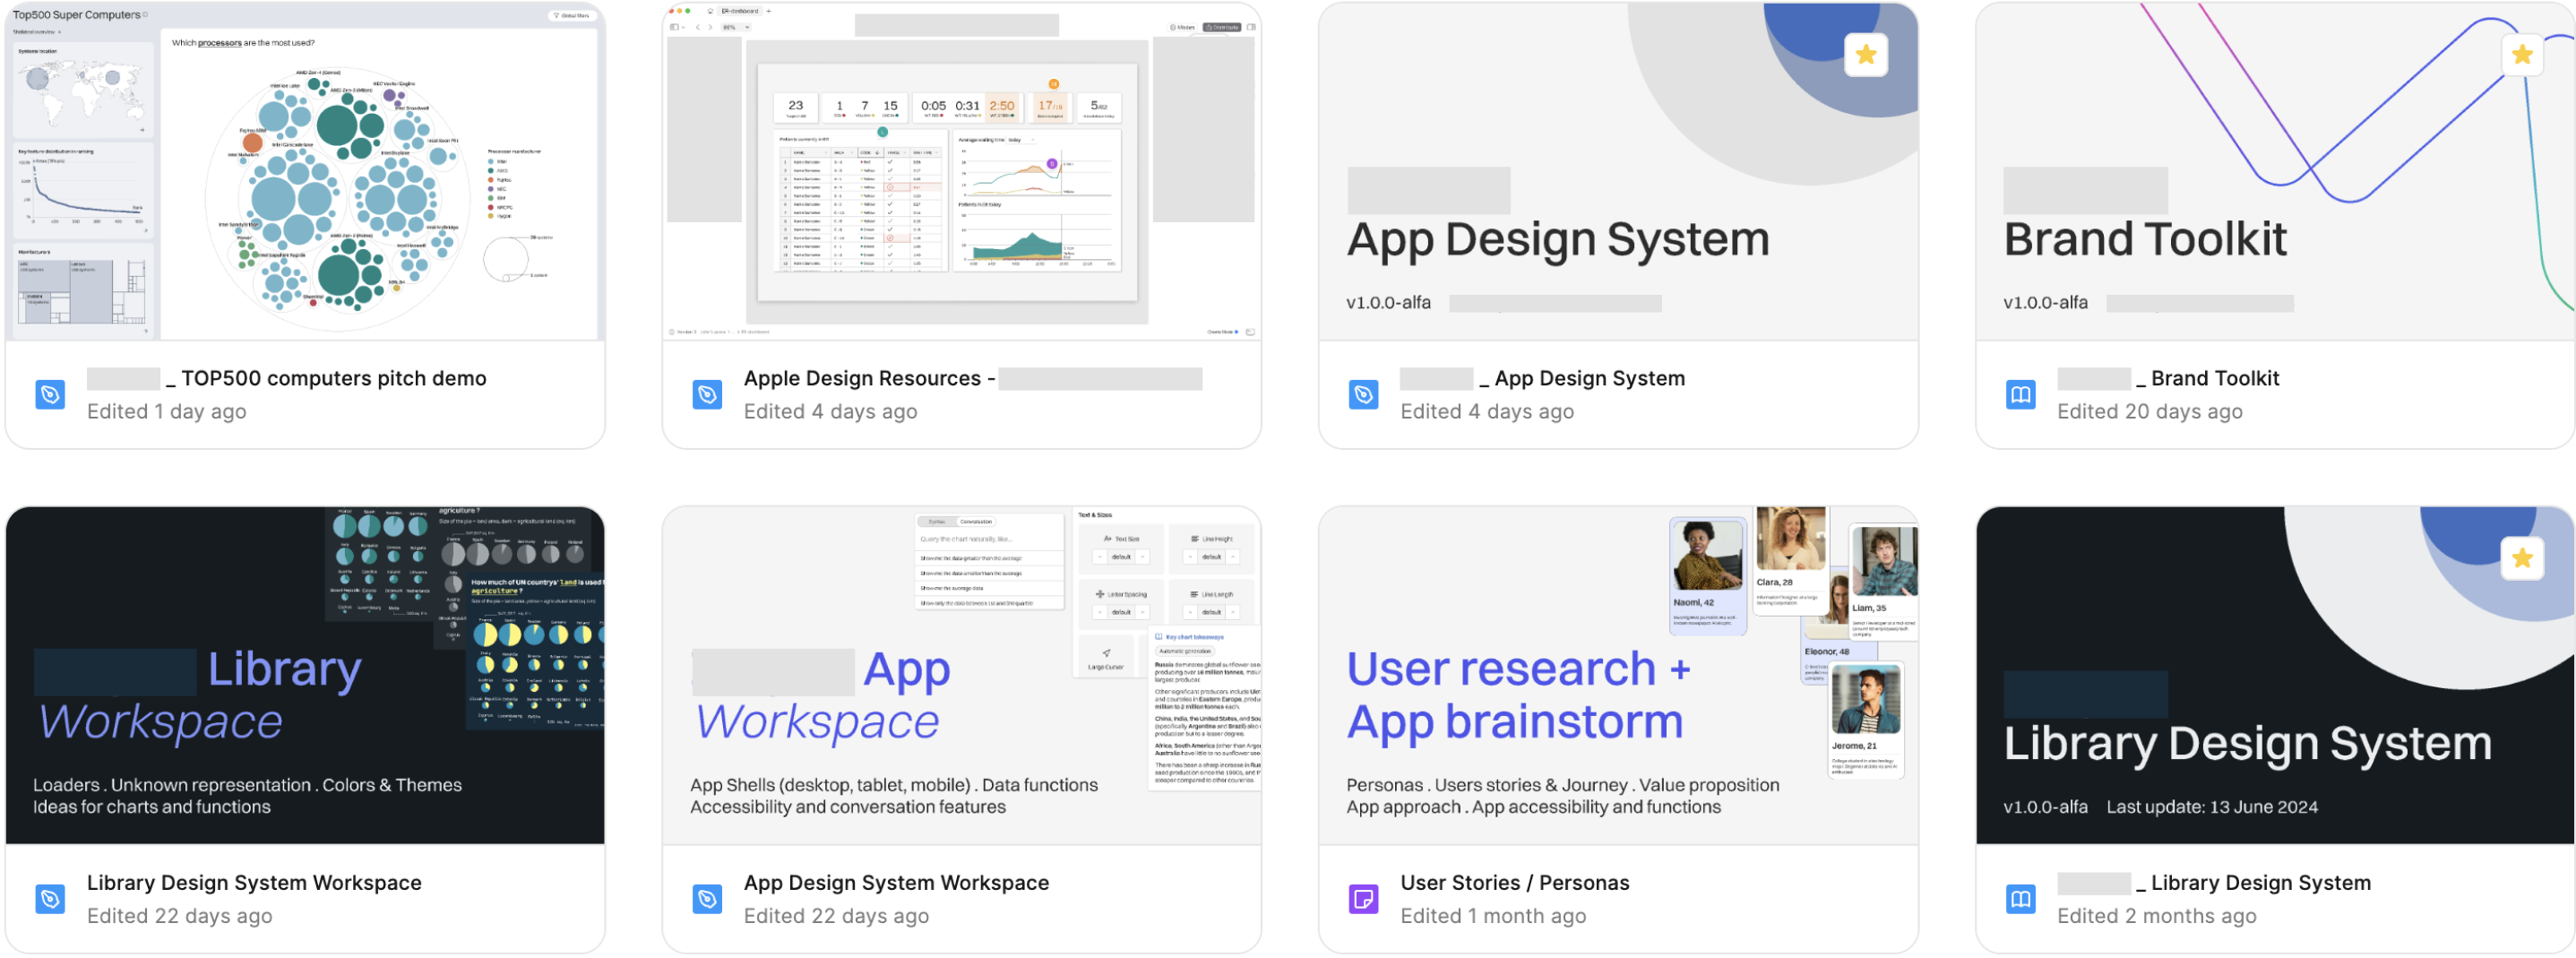Click the library book icon beside Brand Toolkit
This screenshot has width=2576, height=958.
pos(2020,395)
